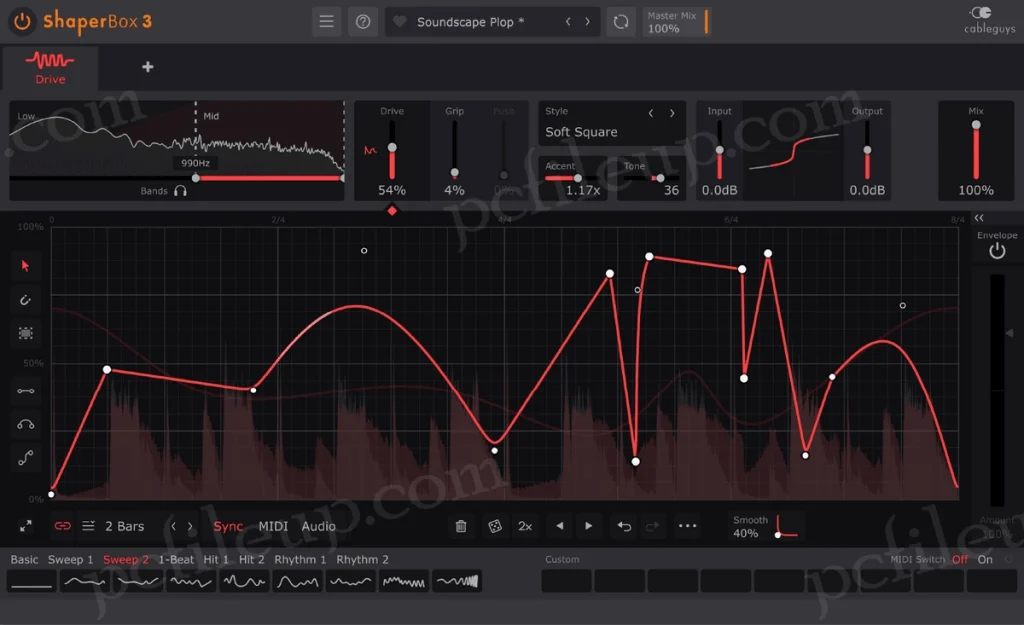This screenshot has height=625, width=1024.
Task: Open the three-dots more options menu
Action: pos(687,526)
